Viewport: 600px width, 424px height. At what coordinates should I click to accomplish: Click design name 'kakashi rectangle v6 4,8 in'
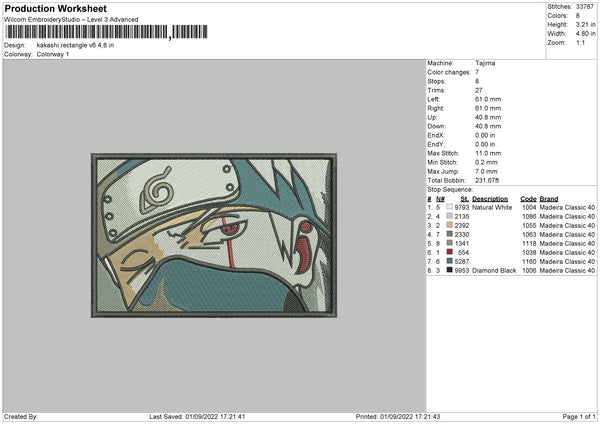pyautogui.click(x=75, y=45)
